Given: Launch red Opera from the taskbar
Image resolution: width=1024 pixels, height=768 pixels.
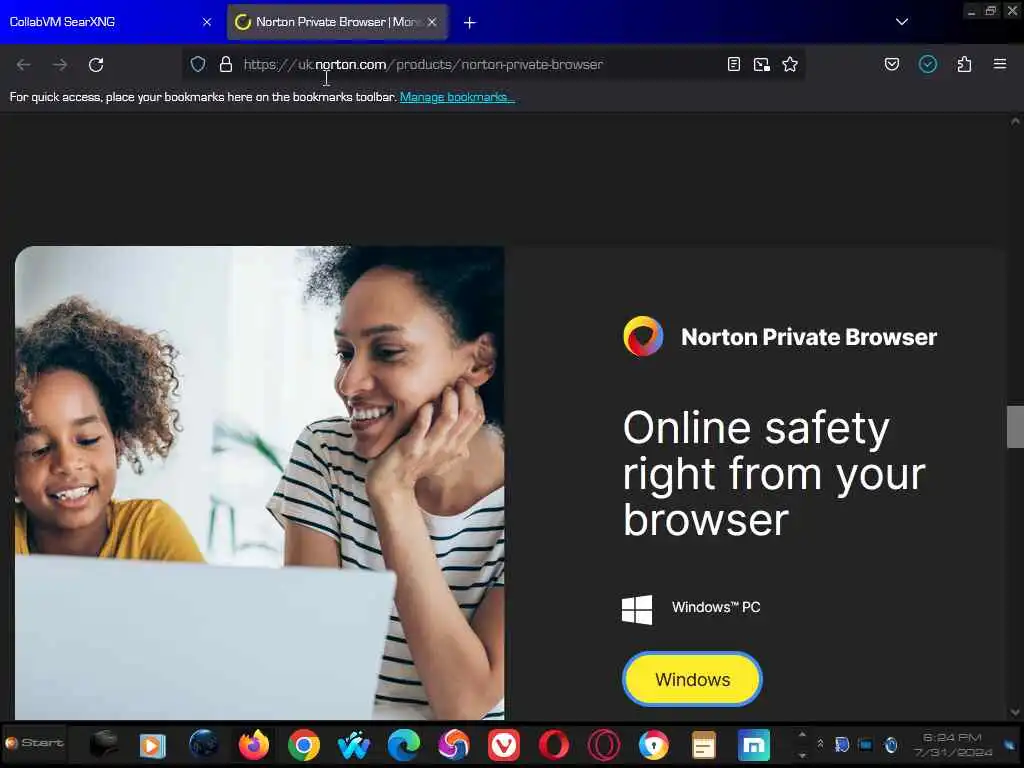Looking at the screenshot, I should (x=554, y=745).
